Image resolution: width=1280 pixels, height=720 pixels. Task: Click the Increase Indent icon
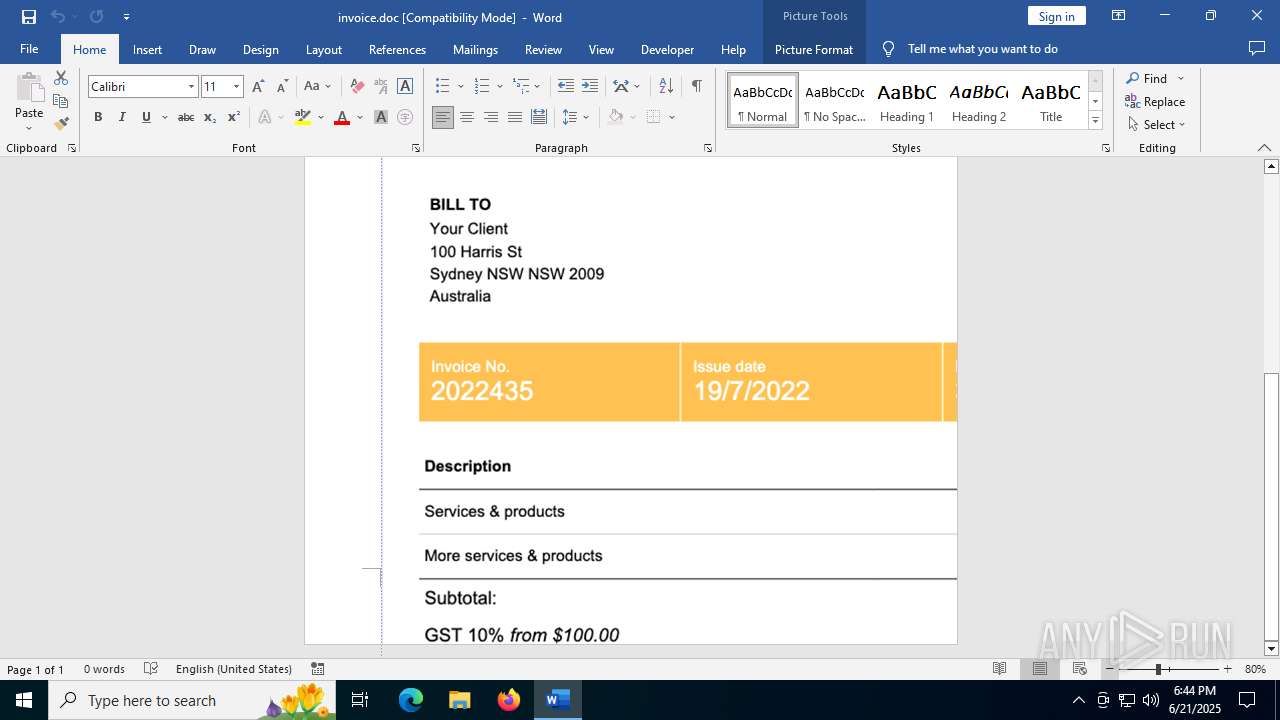pos(590,86)
